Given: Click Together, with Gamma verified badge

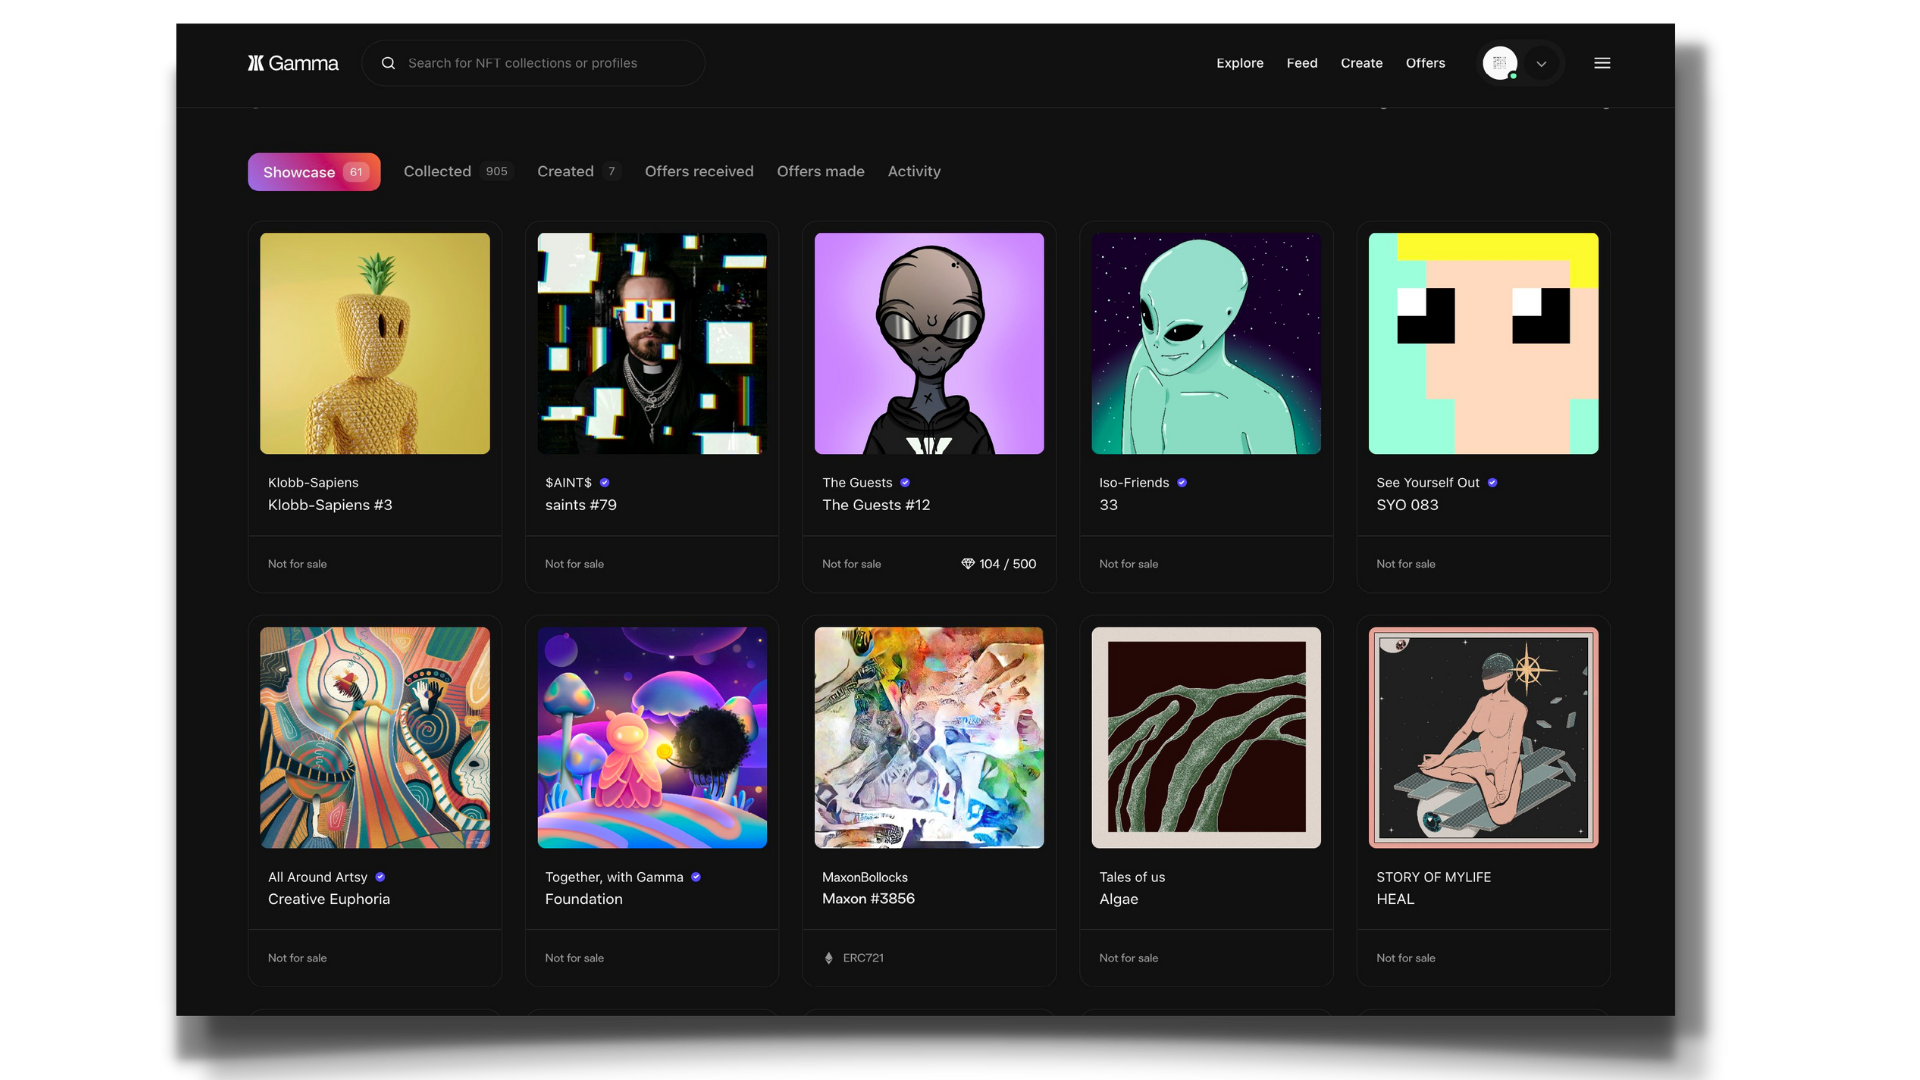Looking at the screenshot, I should pyautogui.click(x=696, y=877).
